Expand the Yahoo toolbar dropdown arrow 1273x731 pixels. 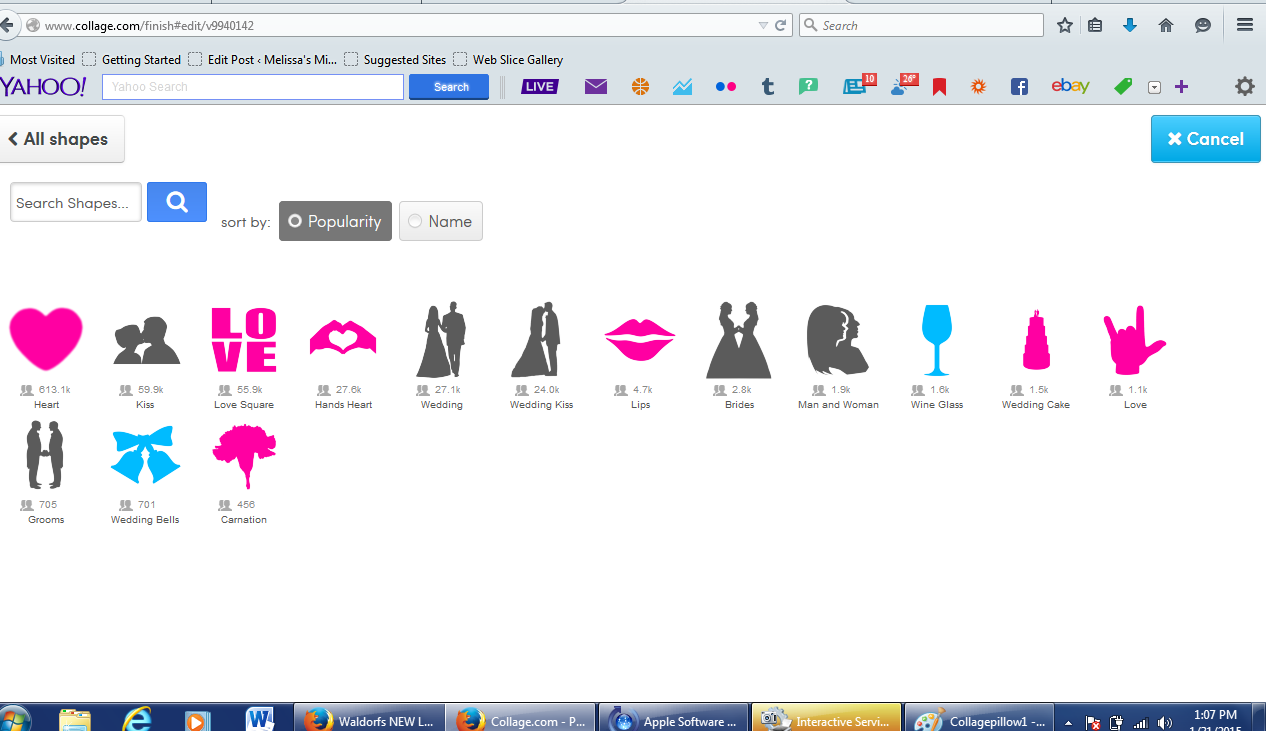click(1154, 87)
